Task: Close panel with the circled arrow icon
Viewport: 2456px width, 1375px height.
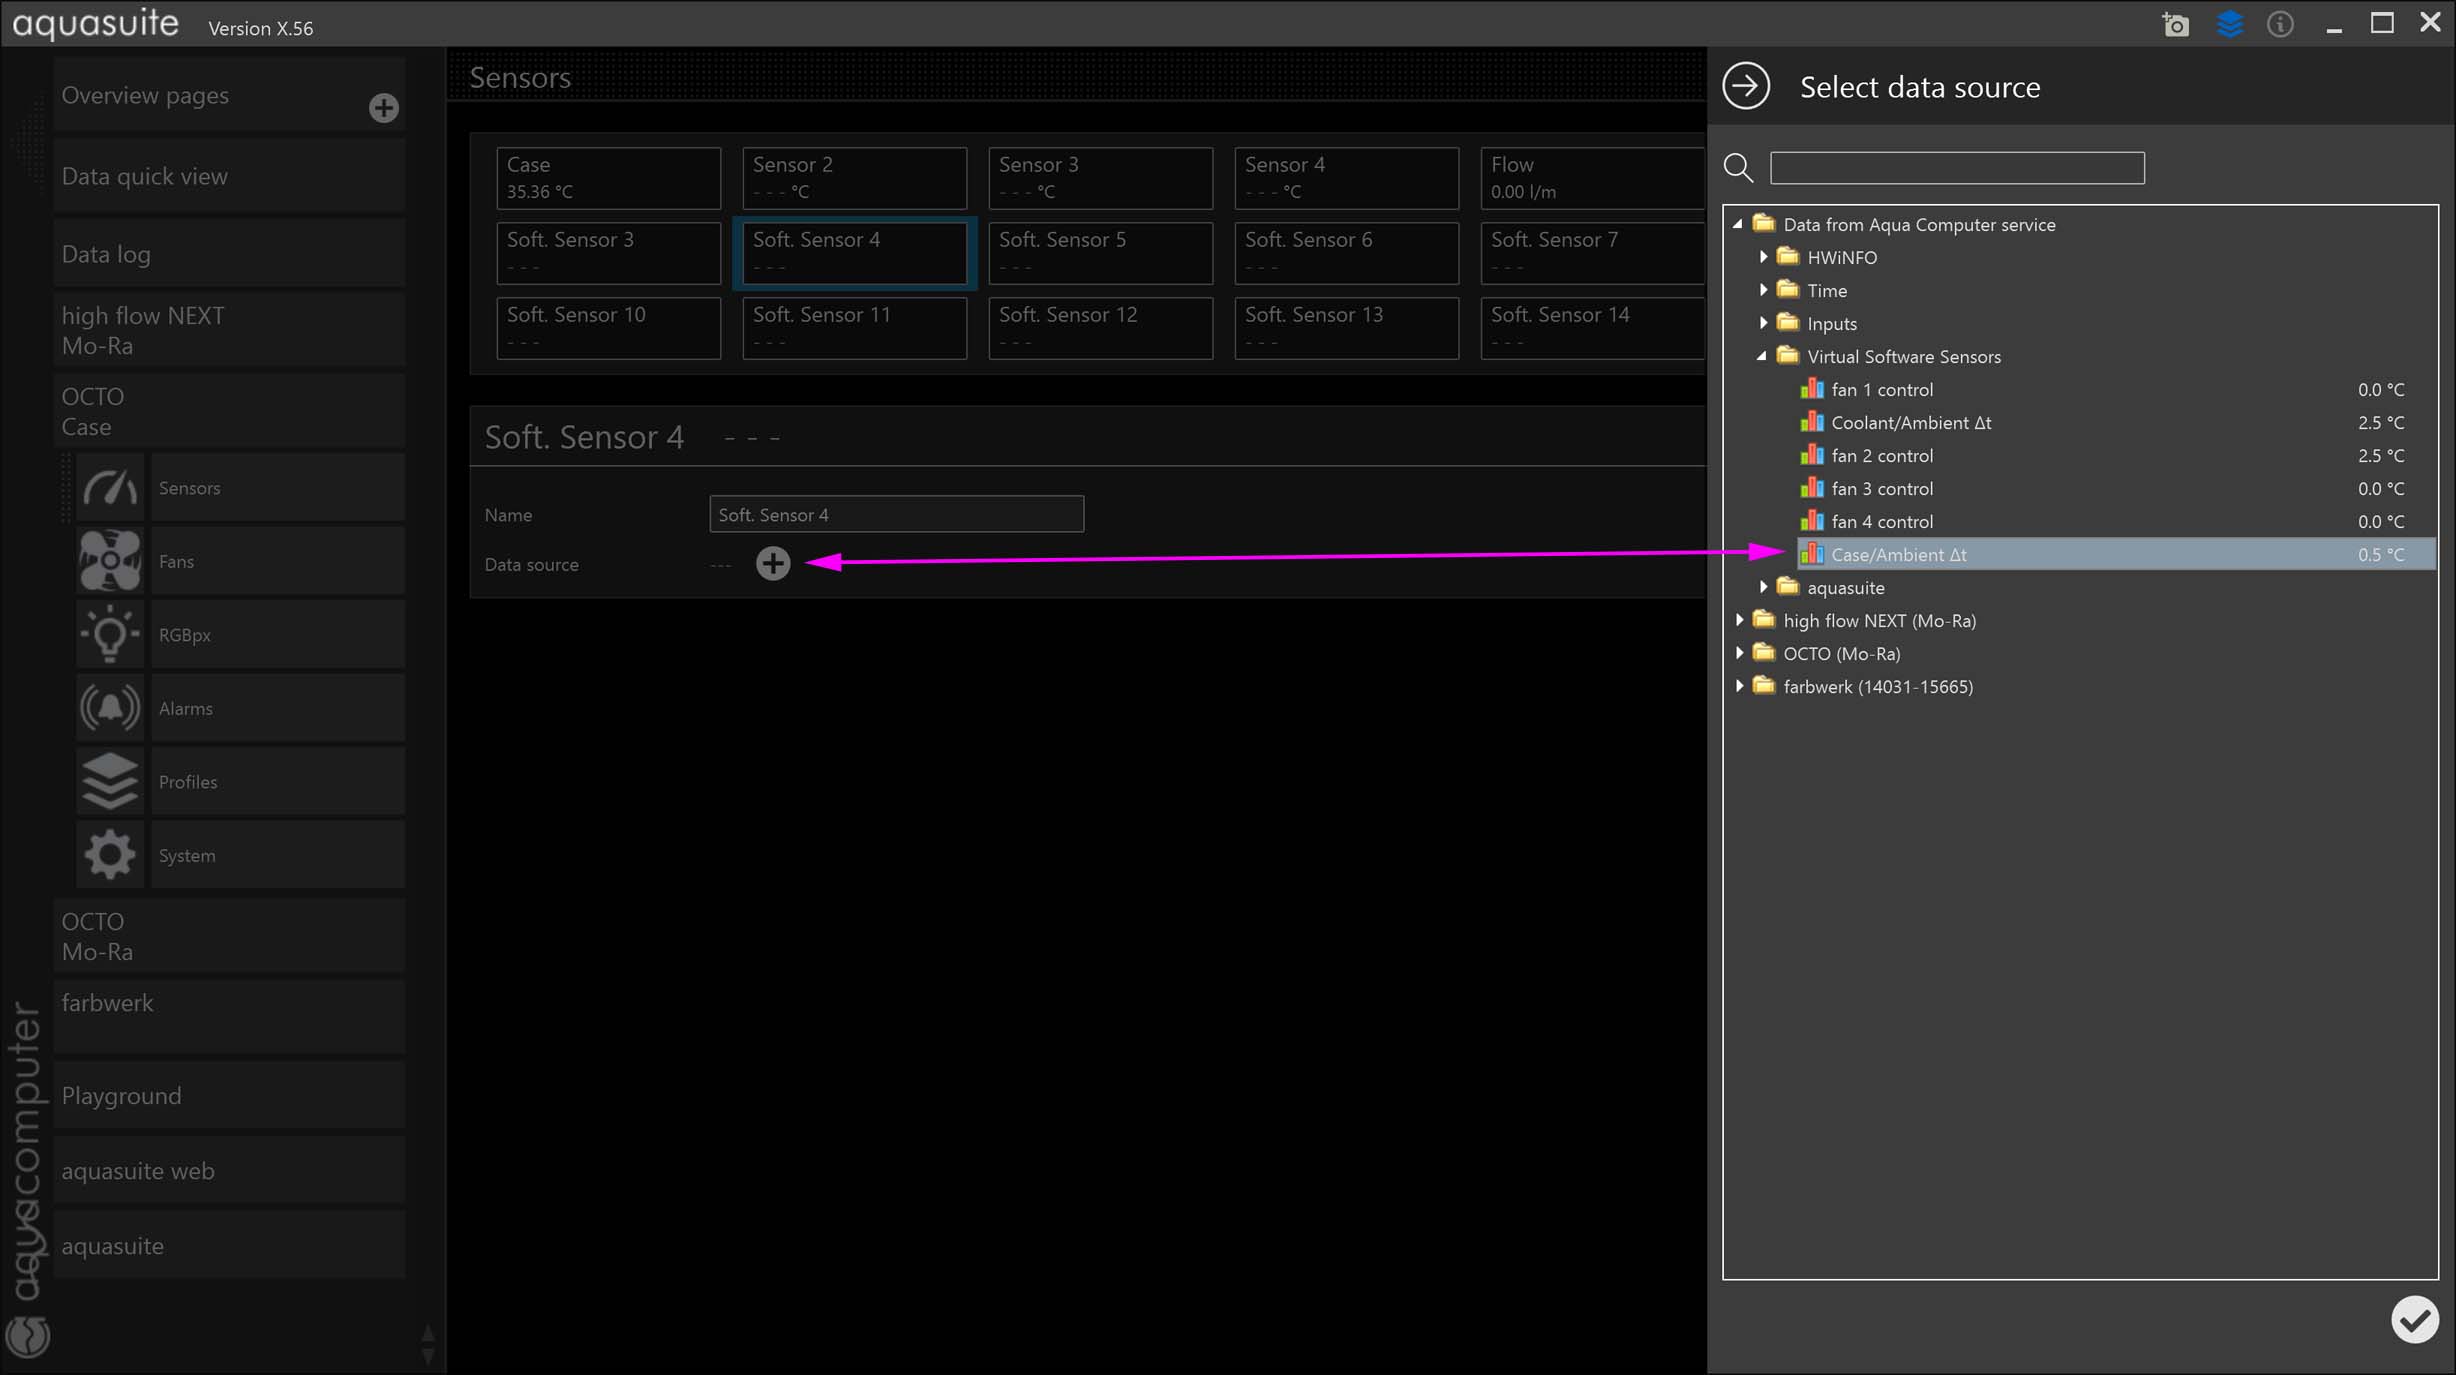Action: [1746, 86]
